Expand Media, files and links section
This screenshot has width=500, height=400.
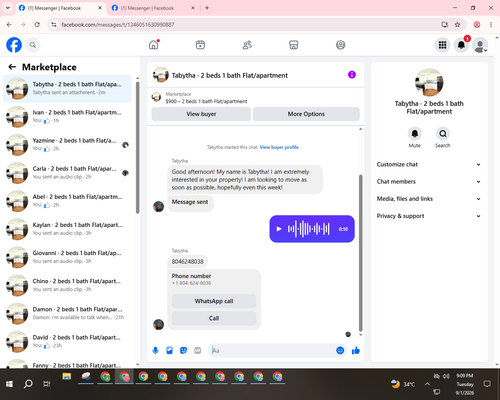coord(429,199)
